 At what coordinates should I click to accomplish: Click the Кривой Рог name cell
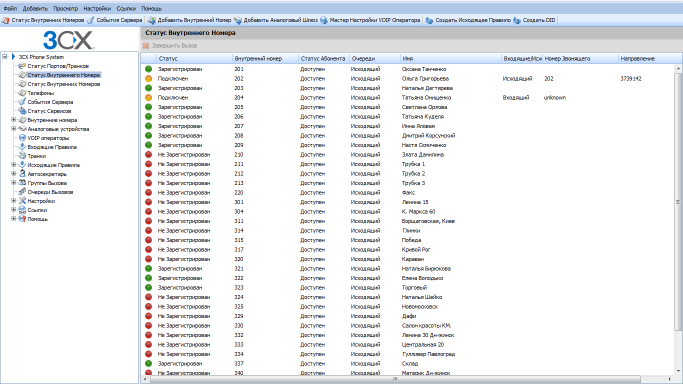point(416,249)
